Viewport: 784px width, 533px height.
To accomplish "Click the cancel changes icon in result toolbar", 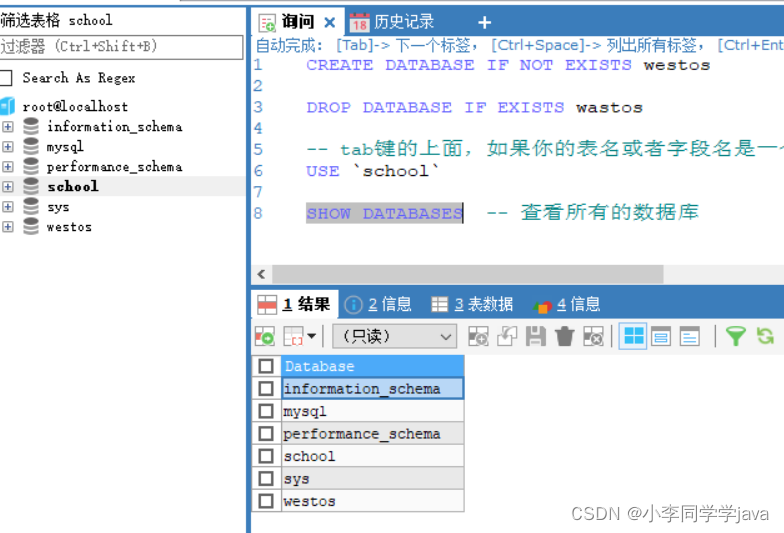I will 594,336.
